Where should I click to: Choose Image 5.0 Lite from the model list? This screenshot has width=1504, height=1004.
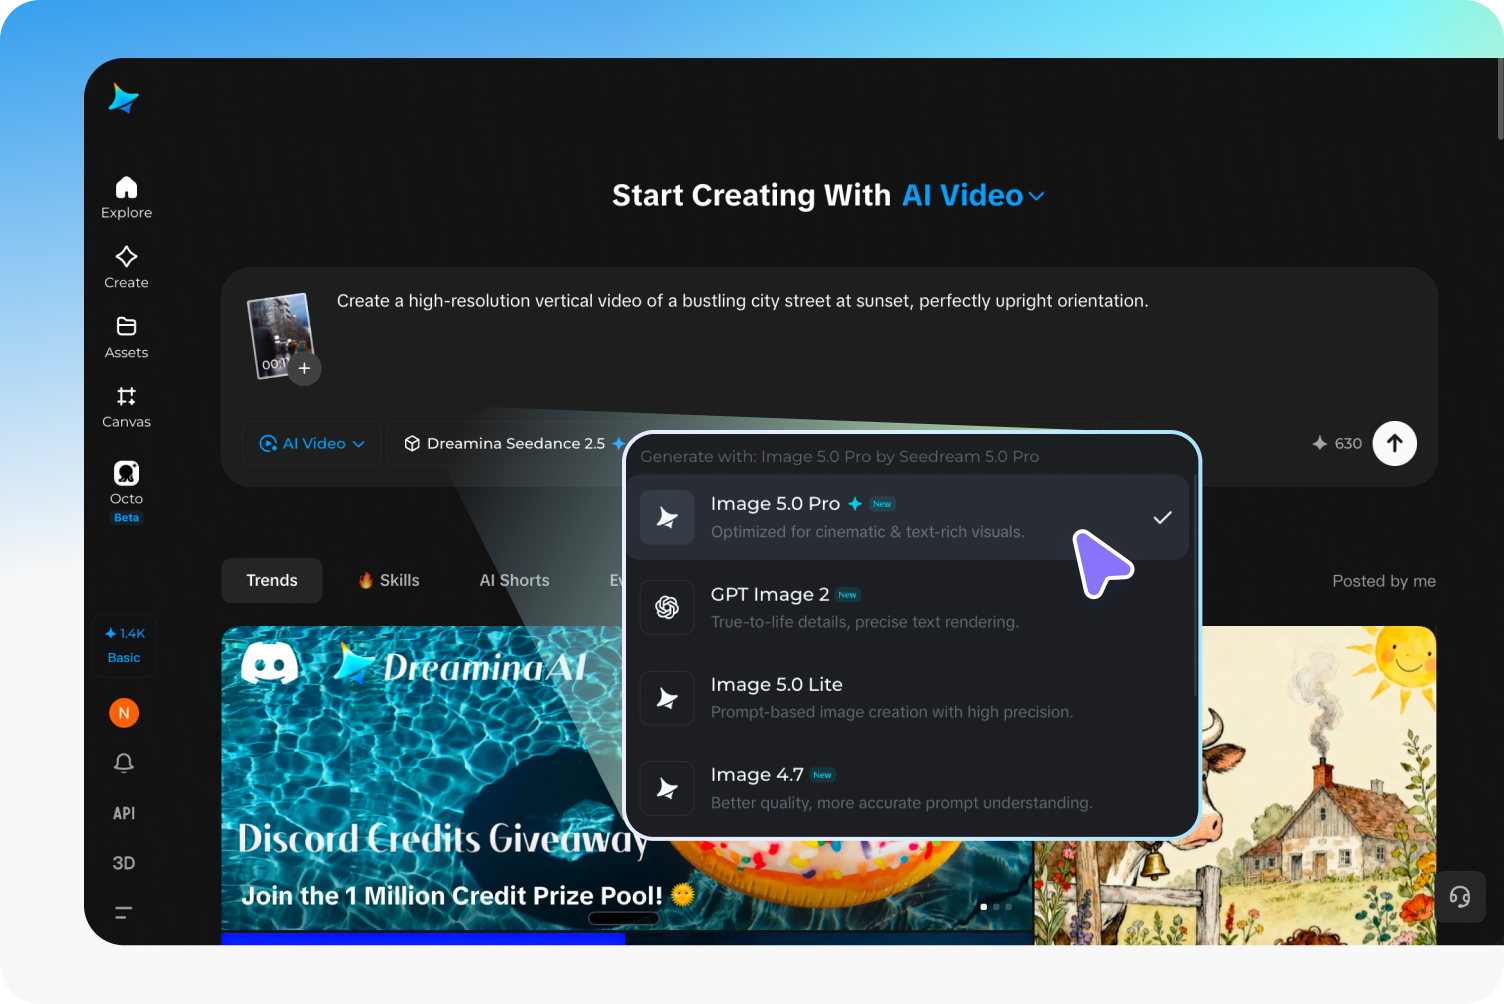(907, 697)
